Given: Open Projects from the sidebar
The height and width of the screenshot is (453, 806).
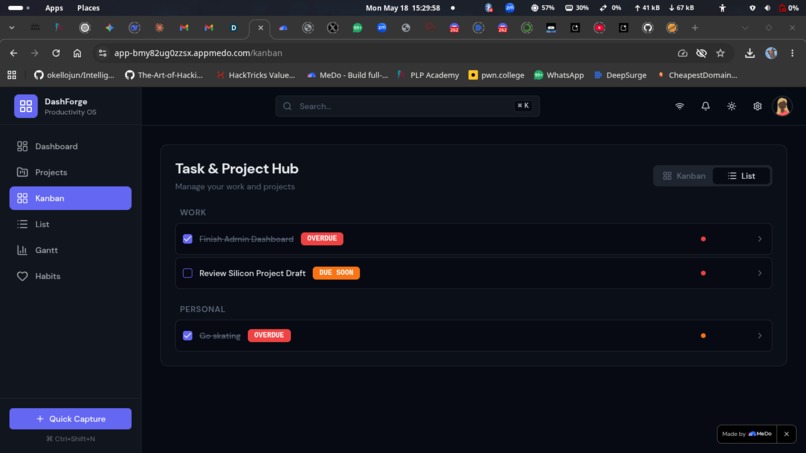Looking at the screenshot, I should (70, 172).
